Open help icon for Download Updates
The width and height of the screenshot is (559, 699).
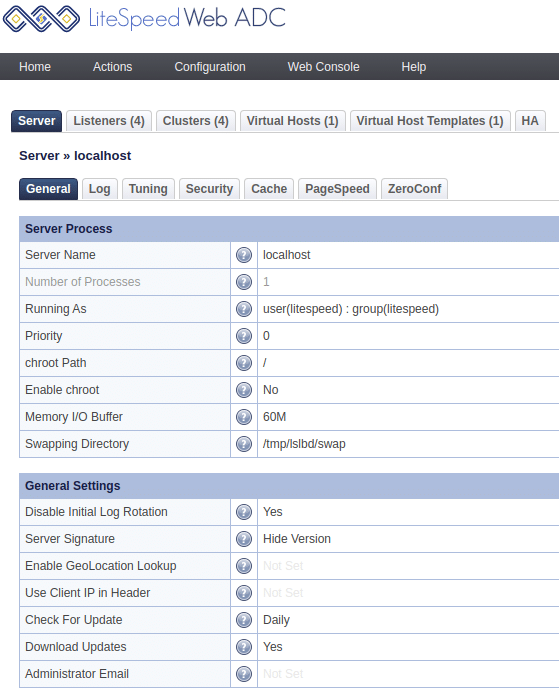pyautogui.click(x=244, y=647)
